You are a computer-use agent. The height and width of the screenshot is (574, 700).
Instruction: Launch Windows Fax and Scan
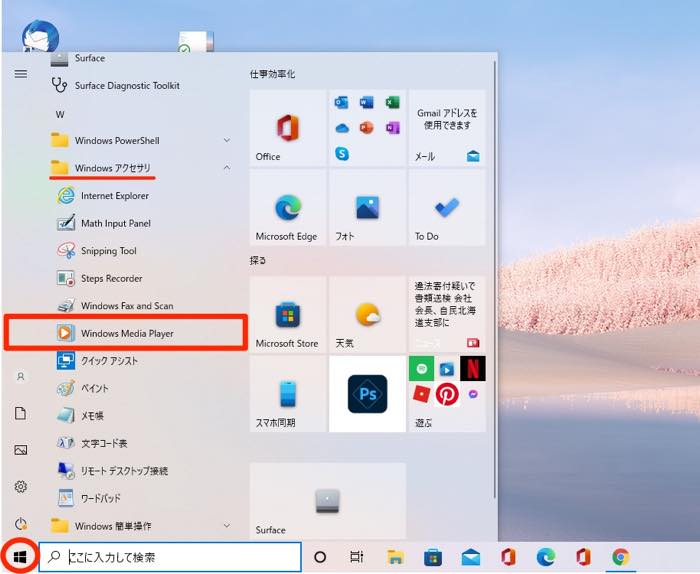[x=126, y=306]
